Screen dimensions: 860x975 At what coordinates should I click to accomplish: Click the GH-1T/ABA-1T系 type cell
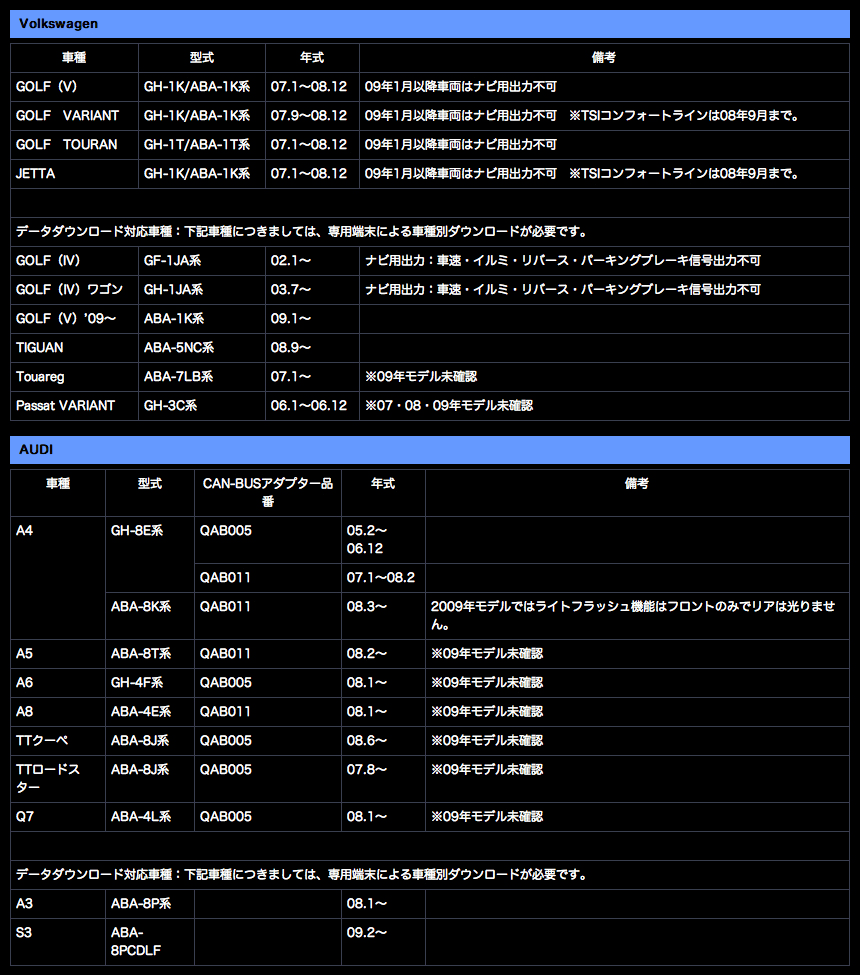click(202, 145)
